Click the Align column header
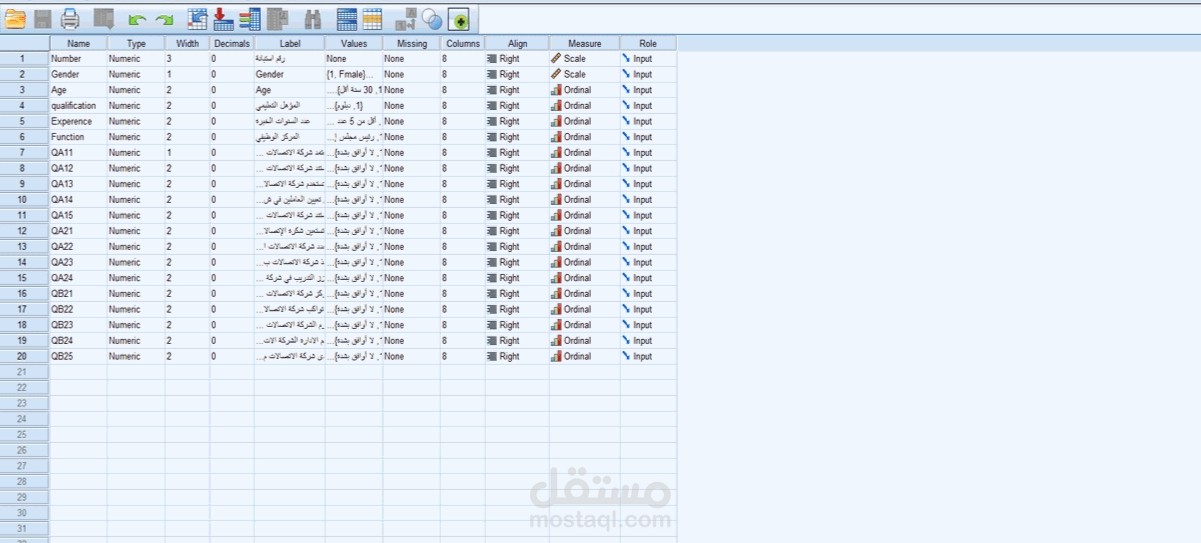 tap(517, 43)
